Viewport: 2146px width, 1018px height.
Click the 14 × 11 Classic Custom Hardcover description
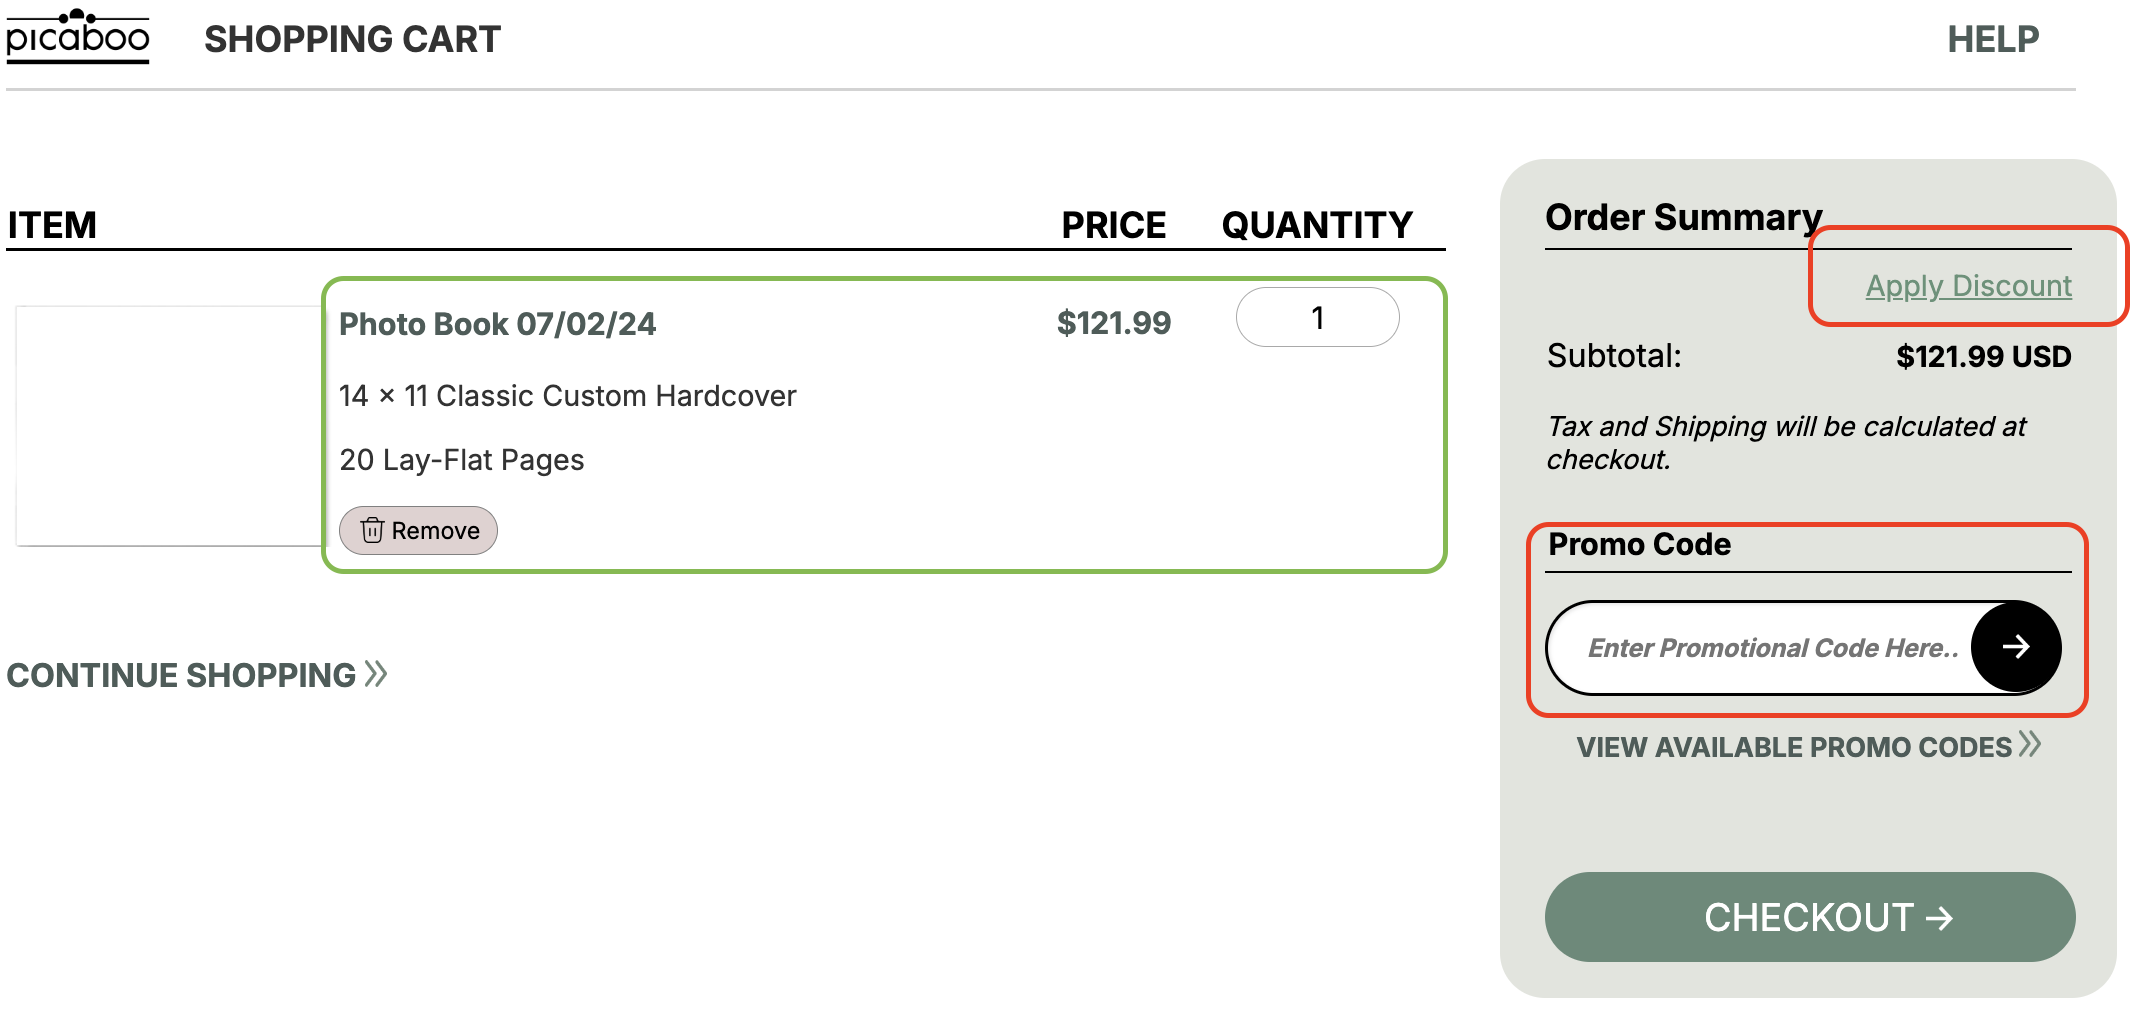(568, 396)
